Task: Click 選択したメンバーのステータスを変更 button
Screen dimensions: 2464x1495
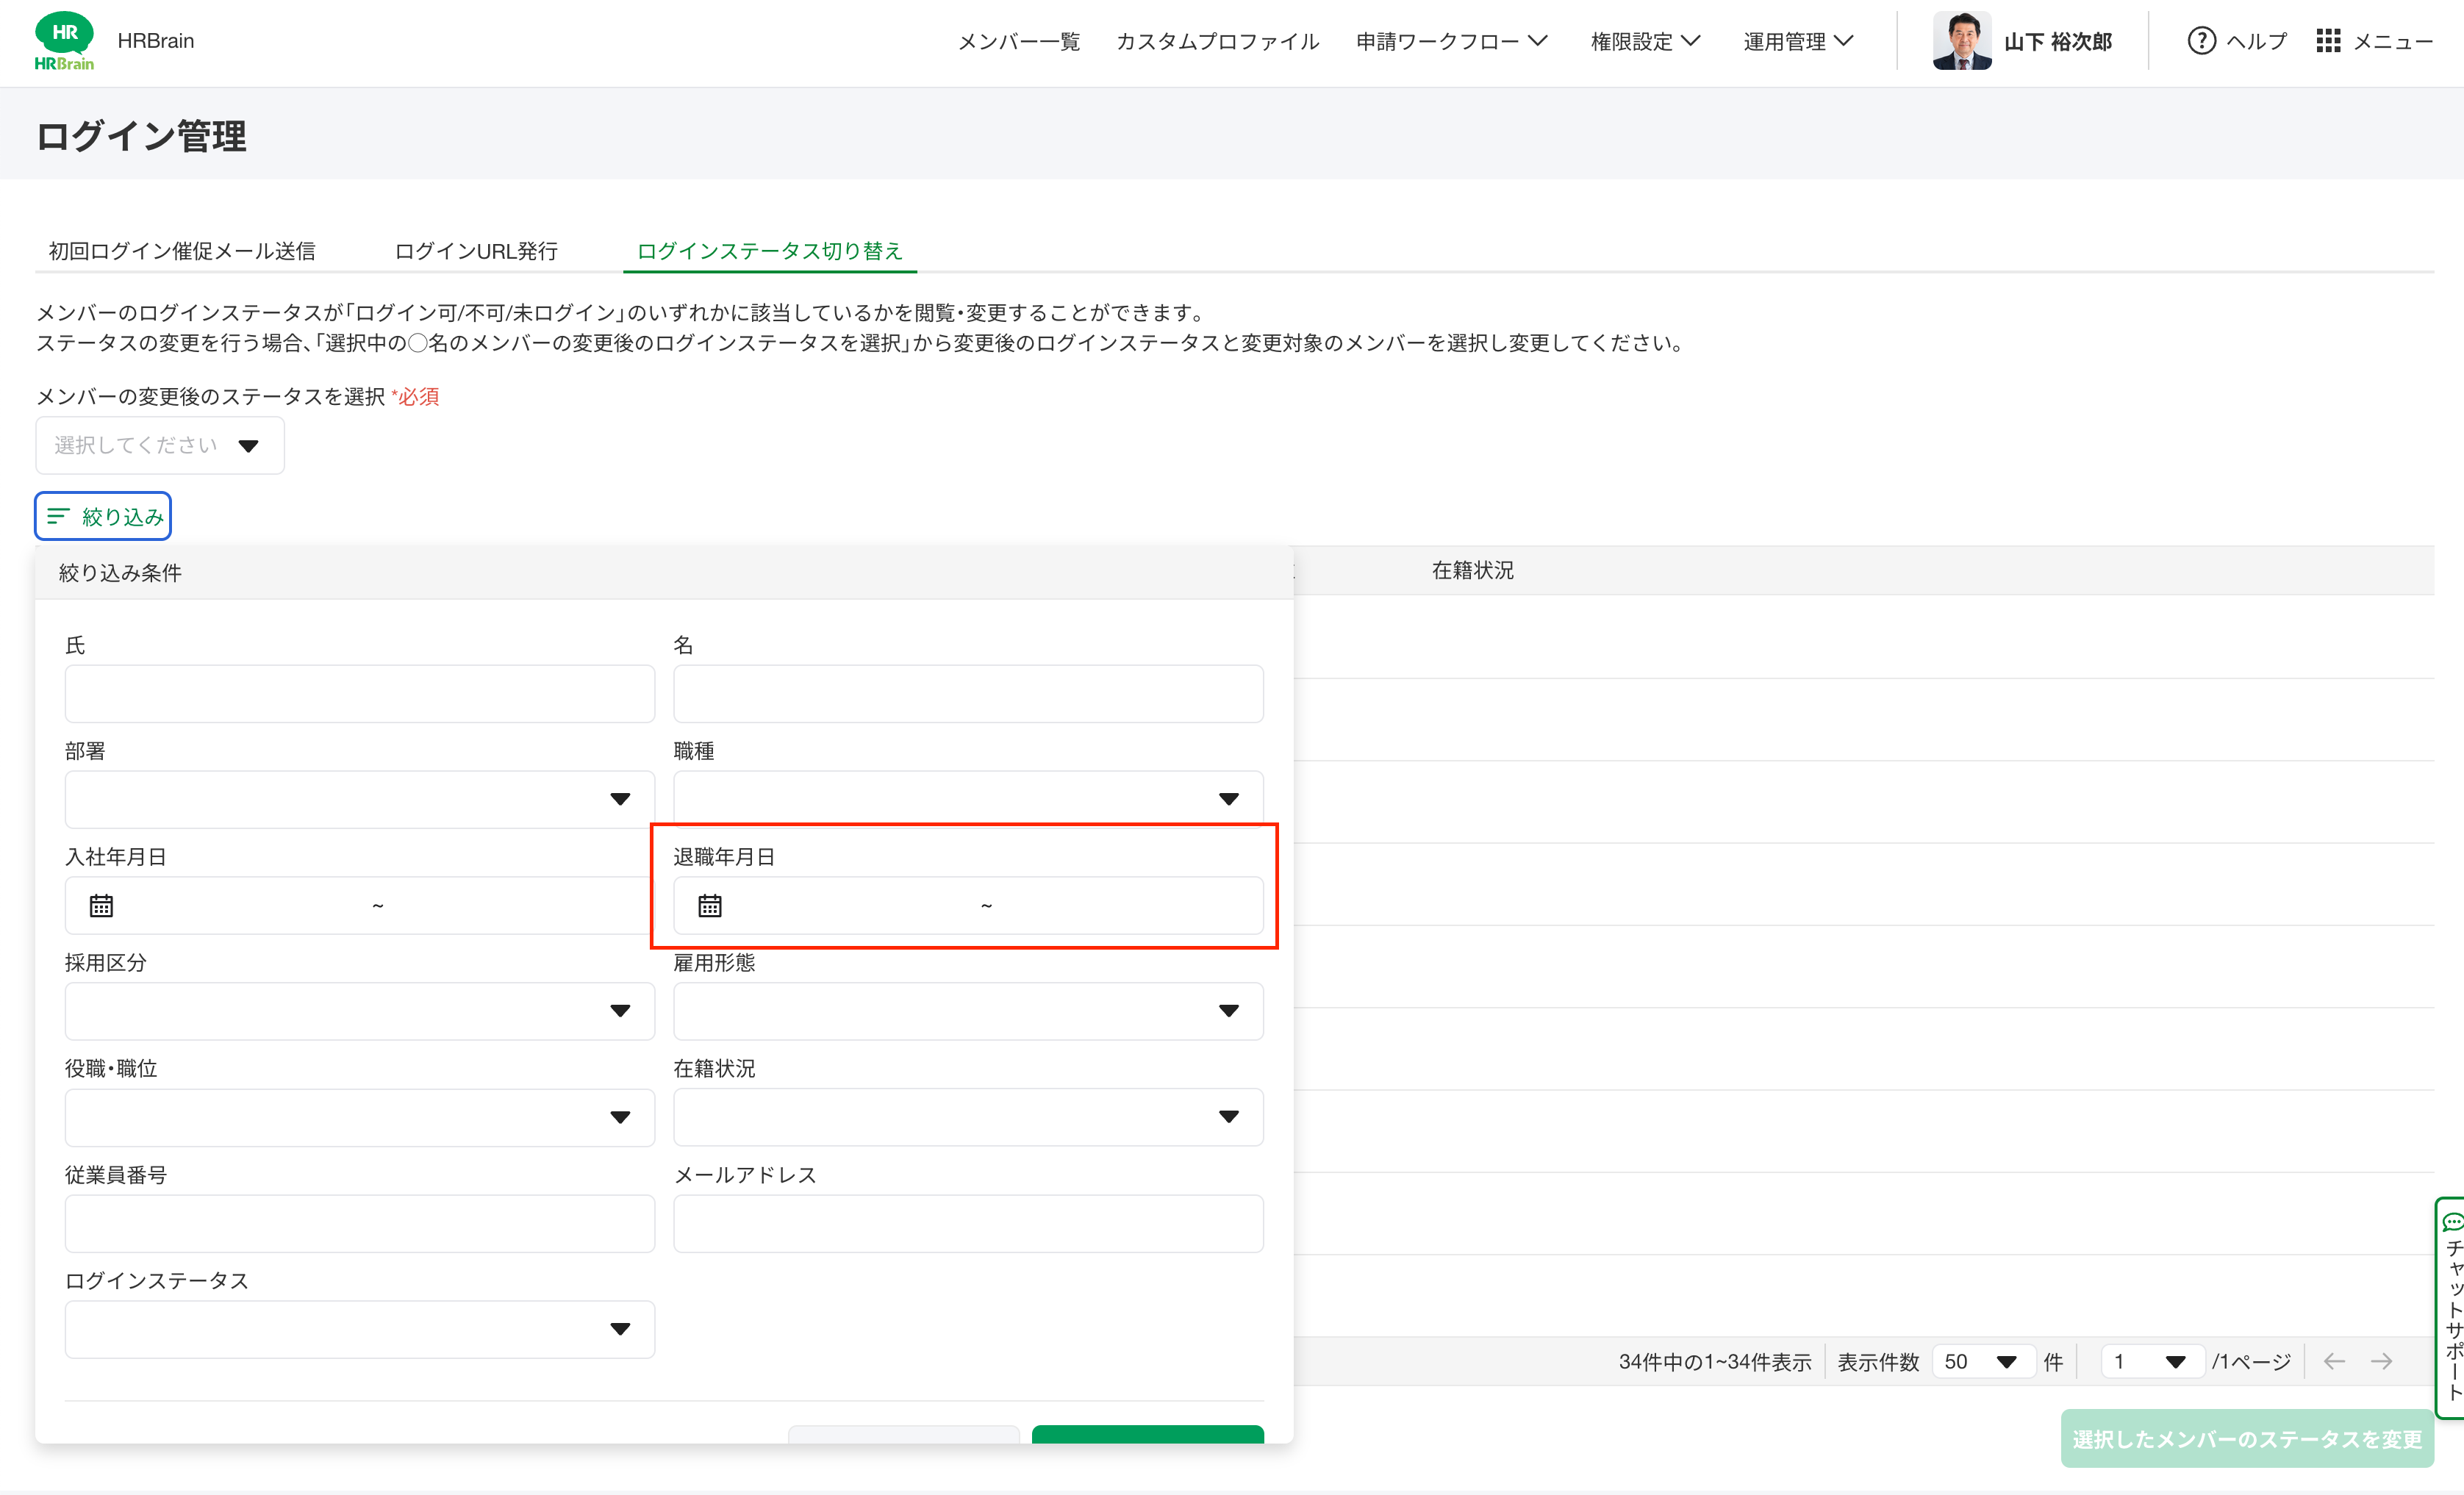Action: 2246,1440
